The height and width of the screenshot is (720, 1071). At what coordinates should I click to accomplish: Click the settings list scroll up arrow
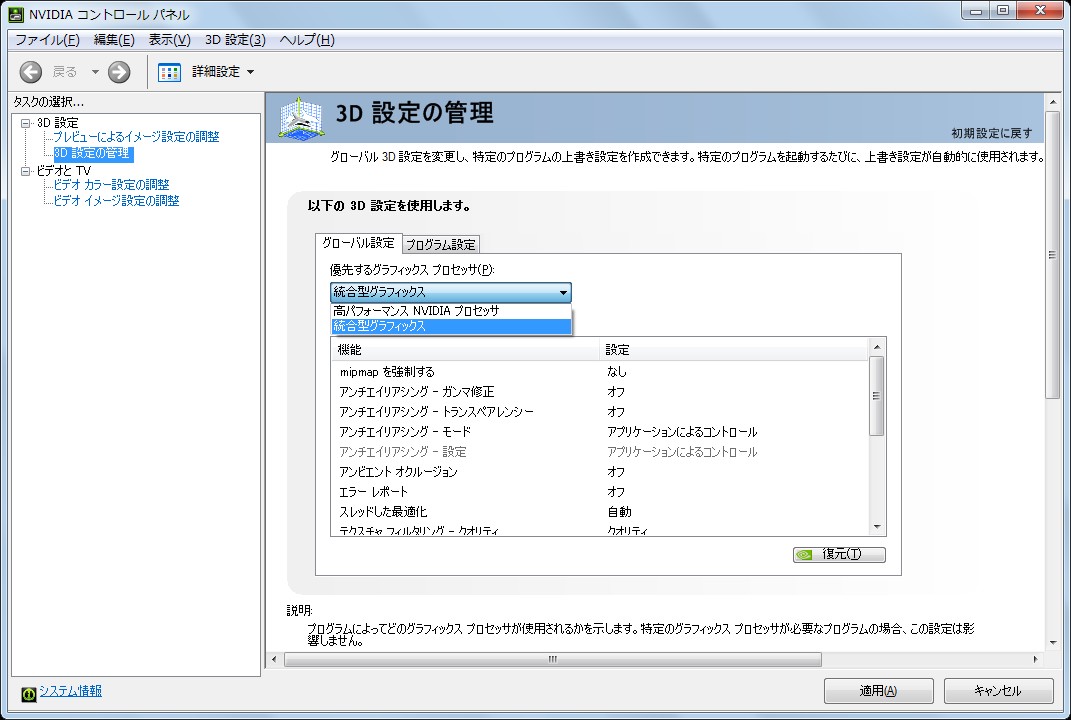pos(877,347)
